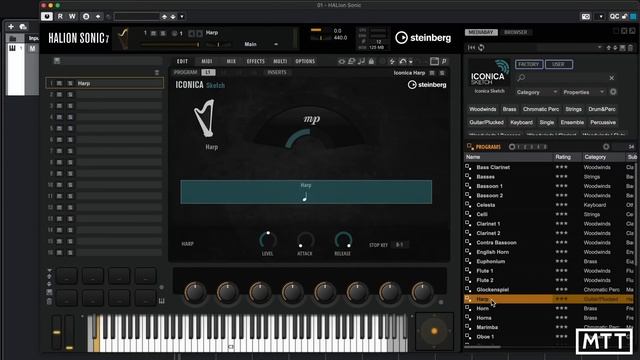Open the Main output selector dropdown
640x360 pixels.
click(x=261, y=44)
